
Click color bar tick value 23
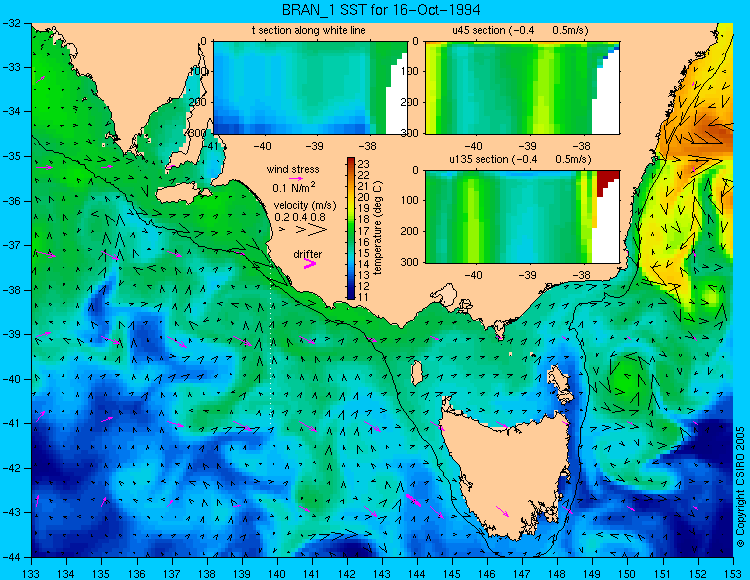(364, 164)
